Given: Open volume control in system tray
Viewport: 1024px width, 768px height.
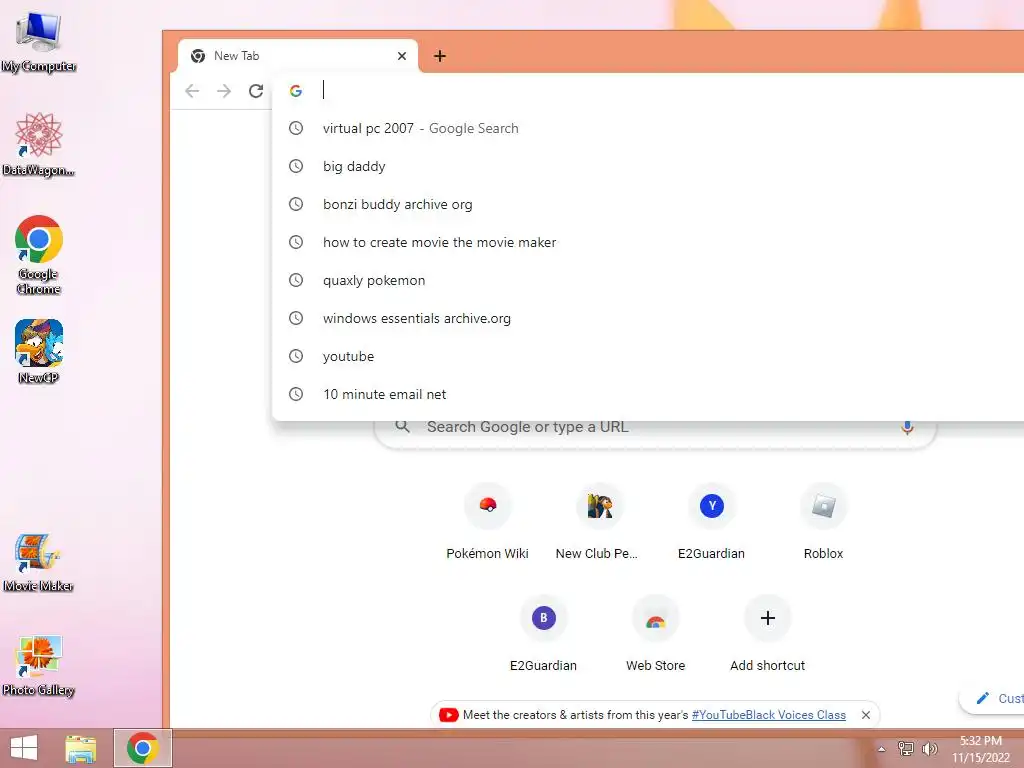Looking at the screenshot, I should tap(929, 749).
